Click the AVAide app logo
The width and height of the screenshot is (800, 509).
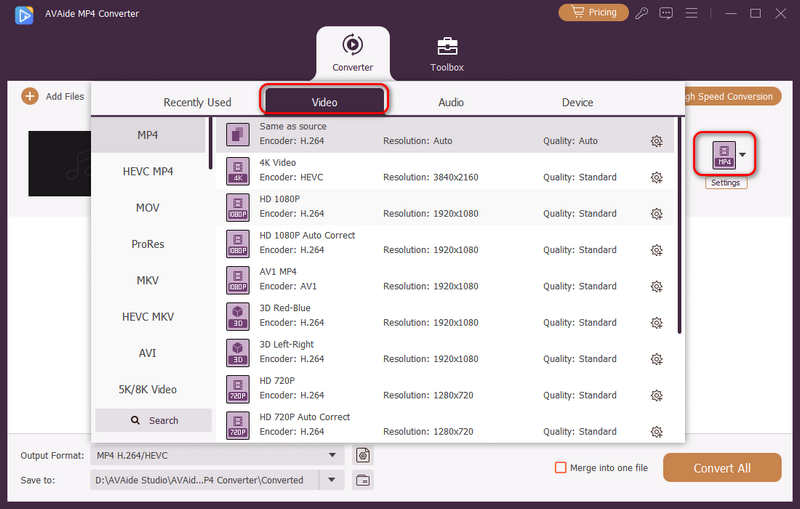[x=24, y=14]
